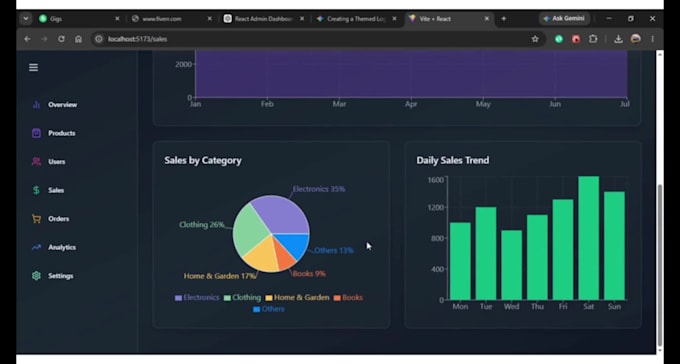680x364 pixels.
Task: Click the Ask Gemini button
Action: click(x=564, y=19)
